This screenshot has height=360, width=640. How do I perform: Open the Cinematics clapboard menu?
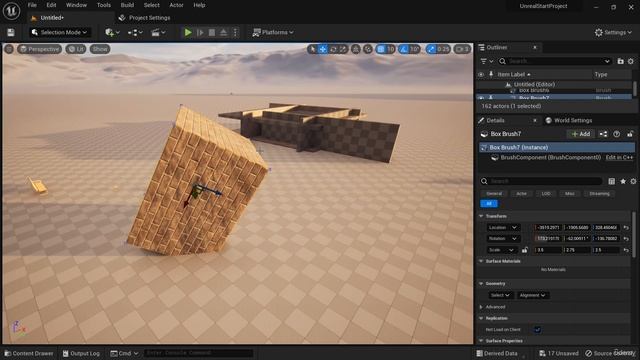pyautogui.click(x=158, y=32)
